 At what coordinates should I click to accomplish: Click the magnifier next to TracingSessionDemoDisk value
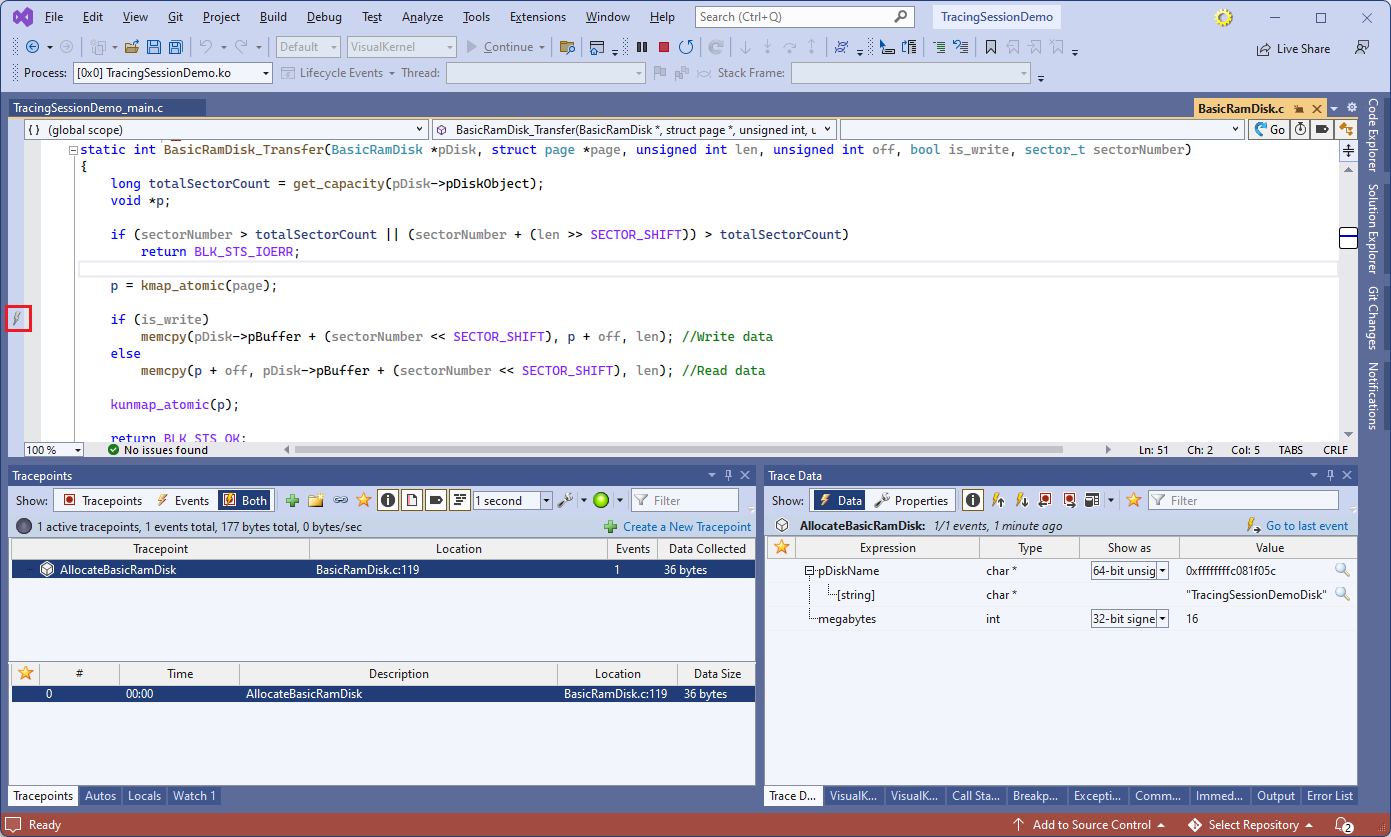tap(1342, 594)
